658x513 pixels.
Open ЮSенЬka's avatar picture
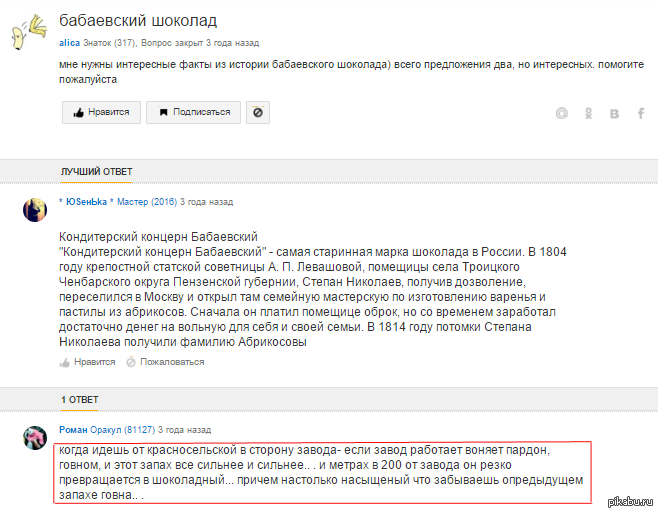[x=34, y=208]
